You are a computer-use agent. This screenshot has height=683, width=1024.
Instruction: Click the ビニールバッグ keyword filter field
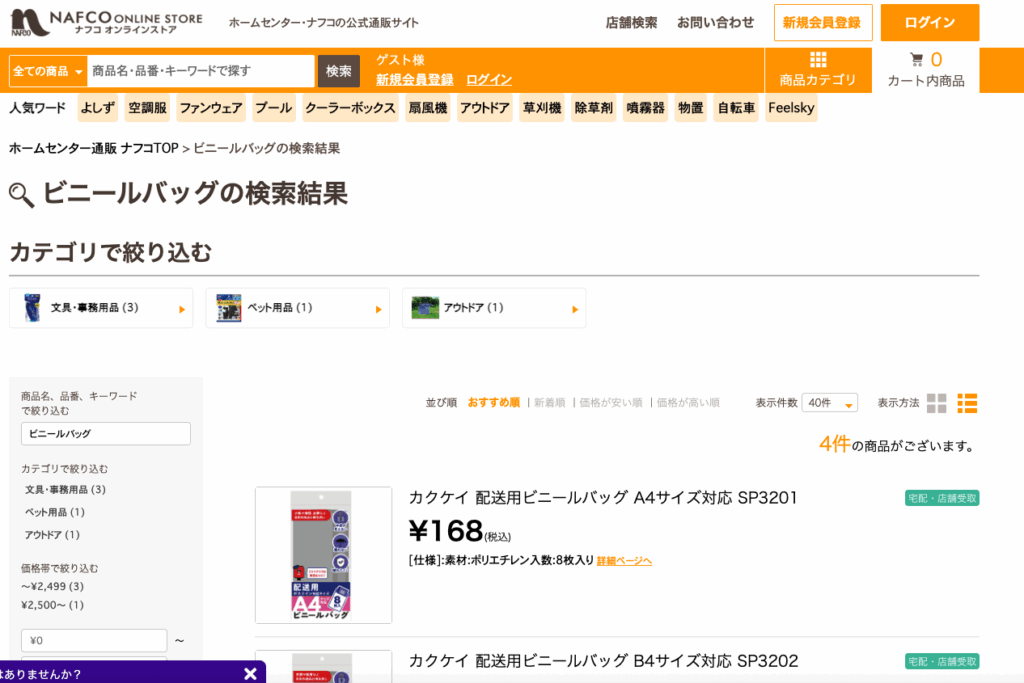(106, 434)
